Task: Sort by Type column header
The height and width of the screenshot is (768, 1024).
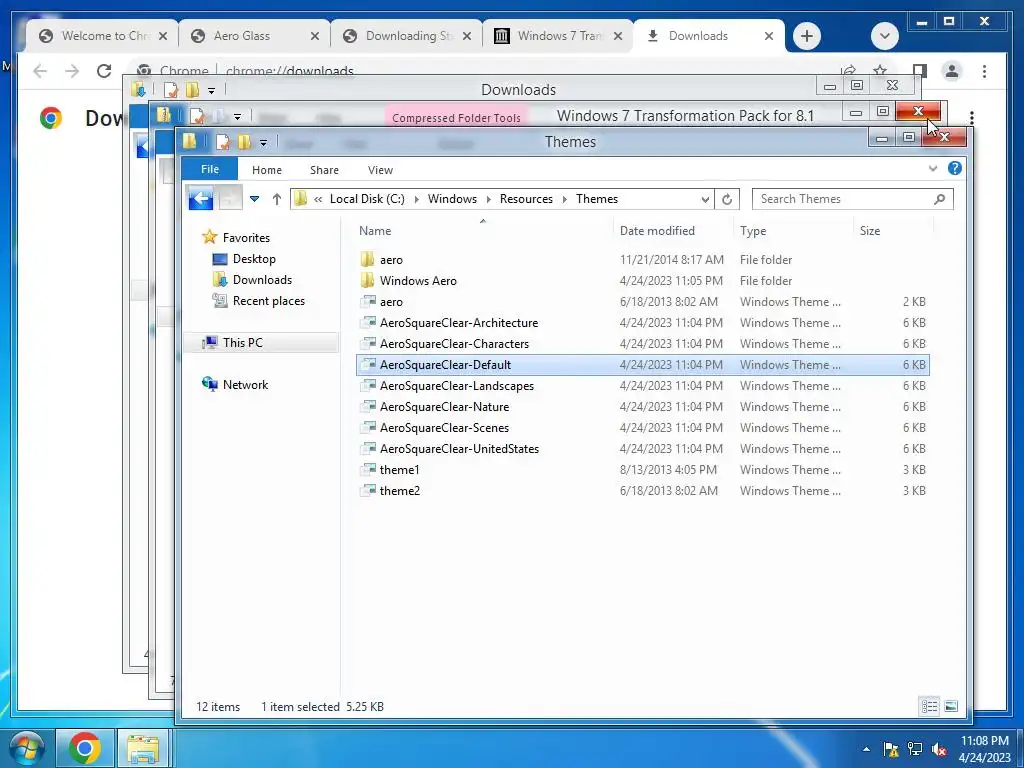Action: (x=753, y=231)
